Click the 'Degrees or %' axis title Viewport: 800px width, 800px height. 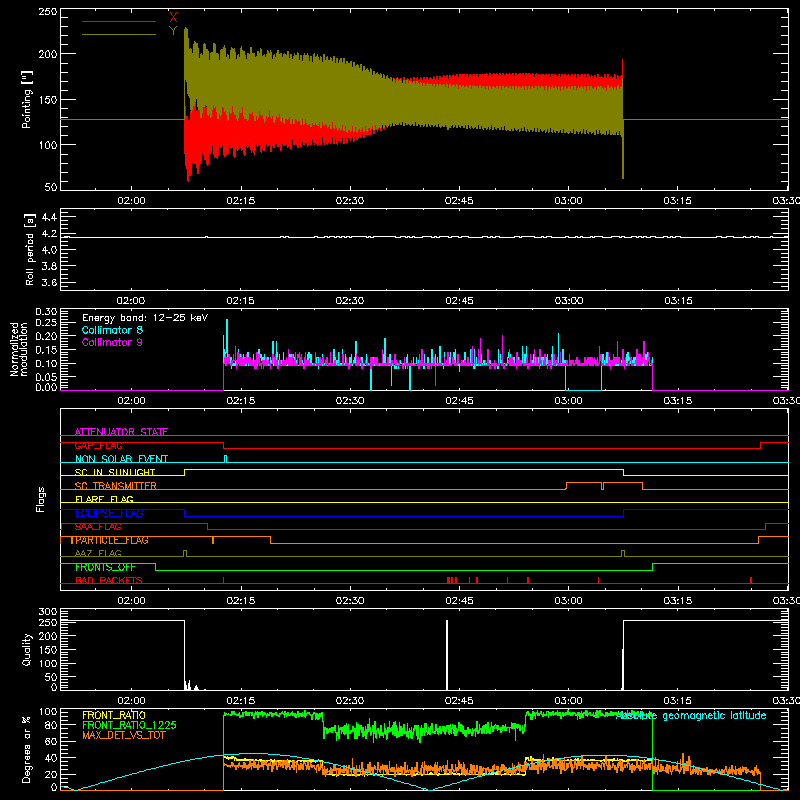click(x=27, y=749)
